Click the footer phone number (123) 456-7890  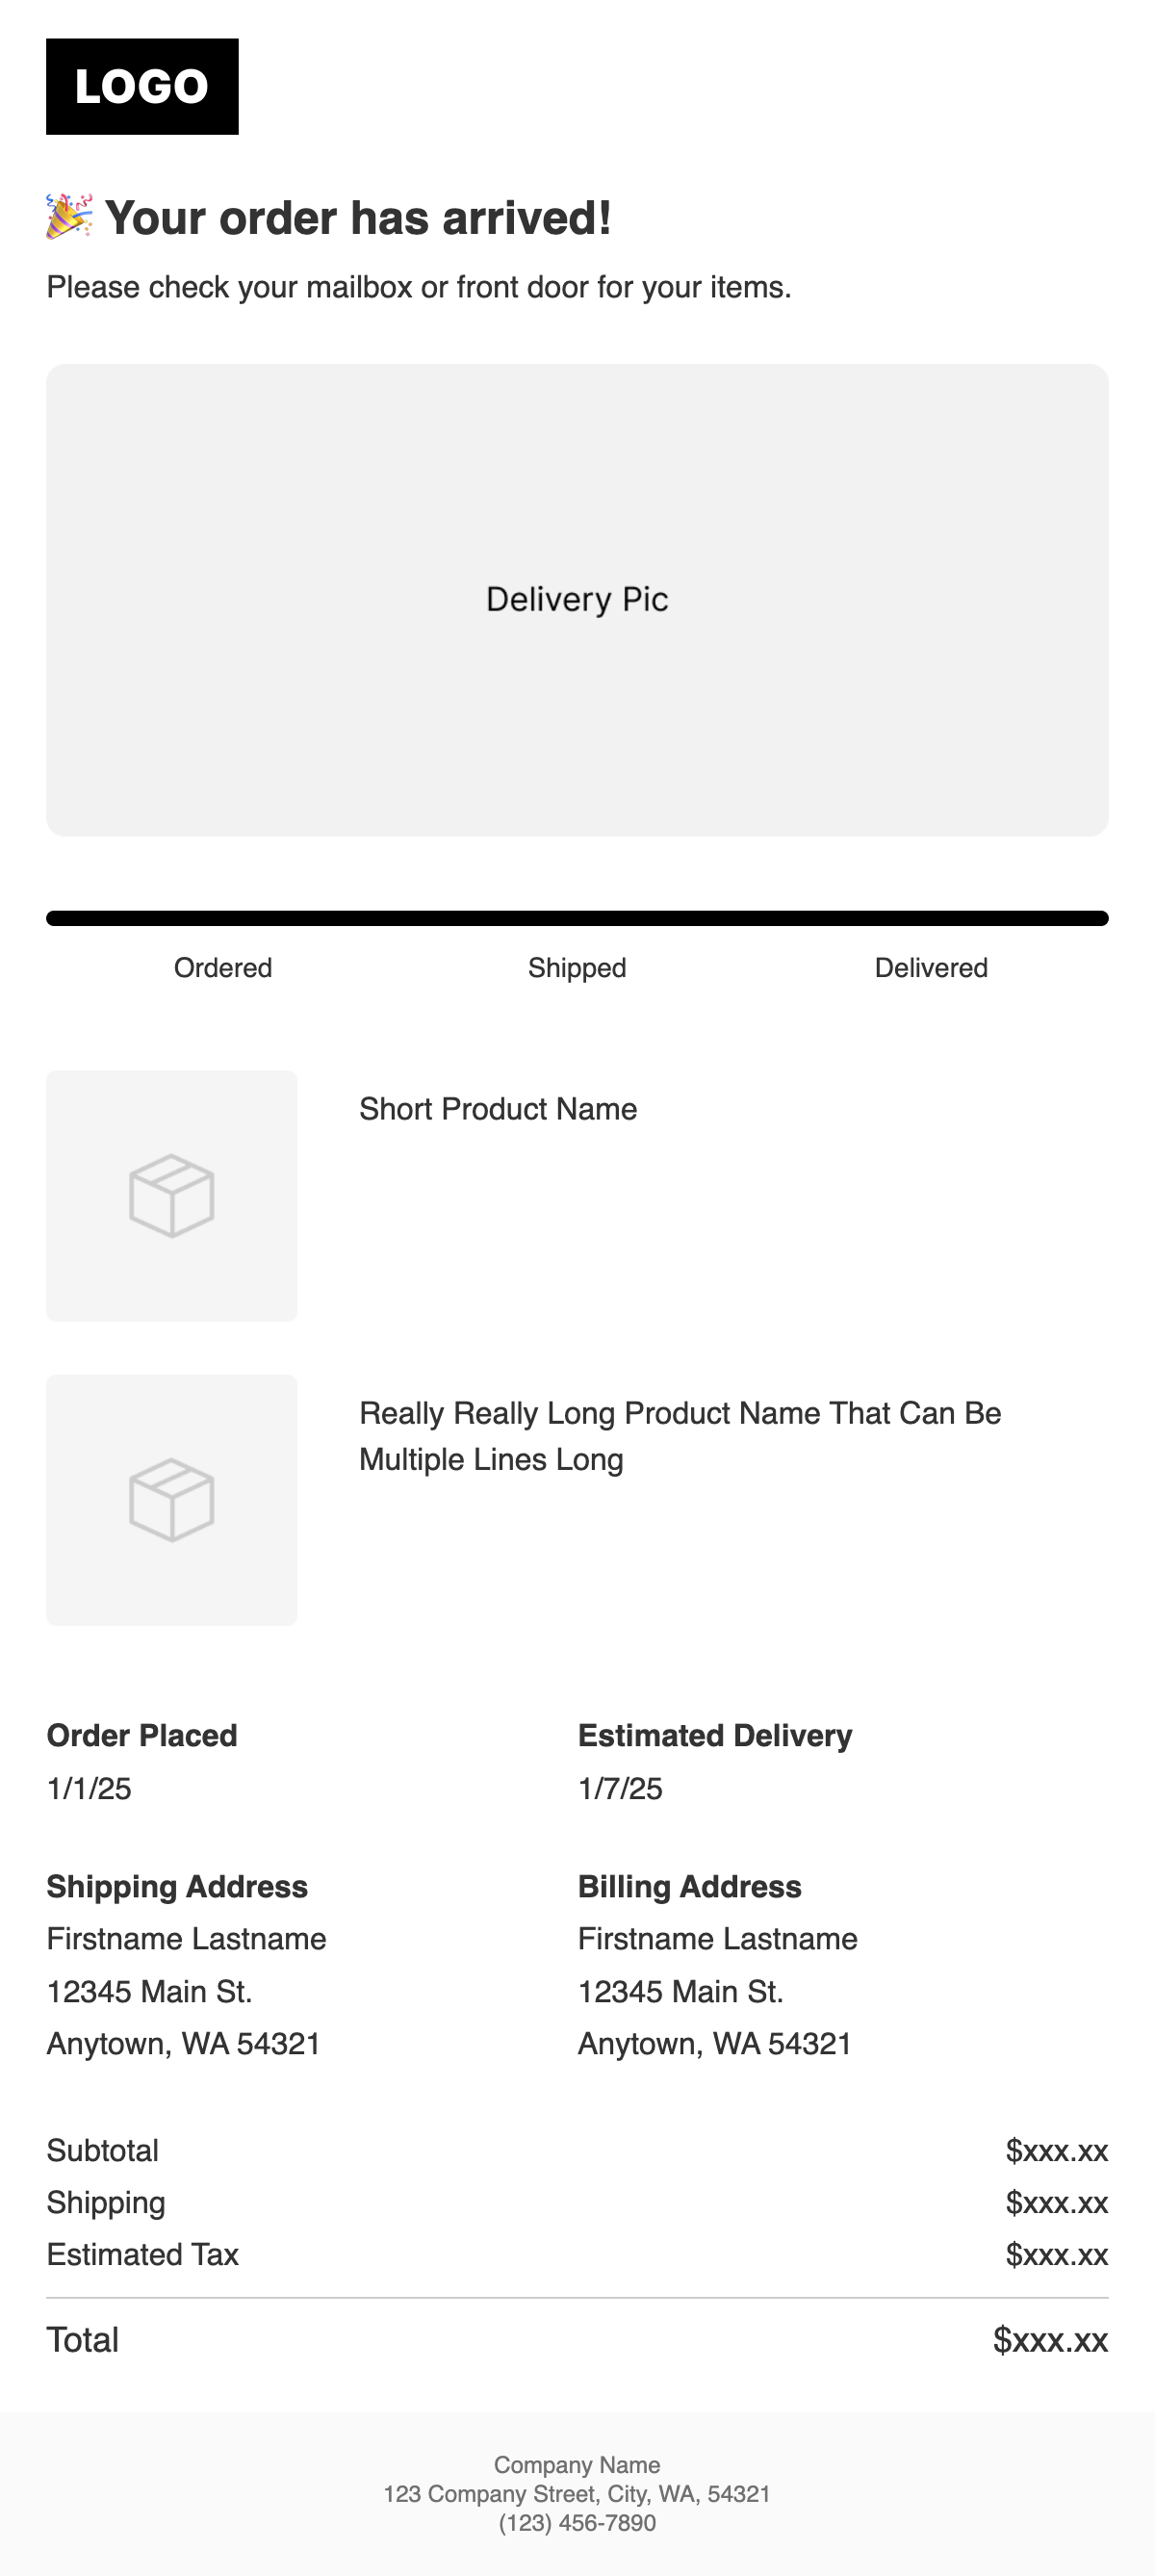[x=577, y=2523]
